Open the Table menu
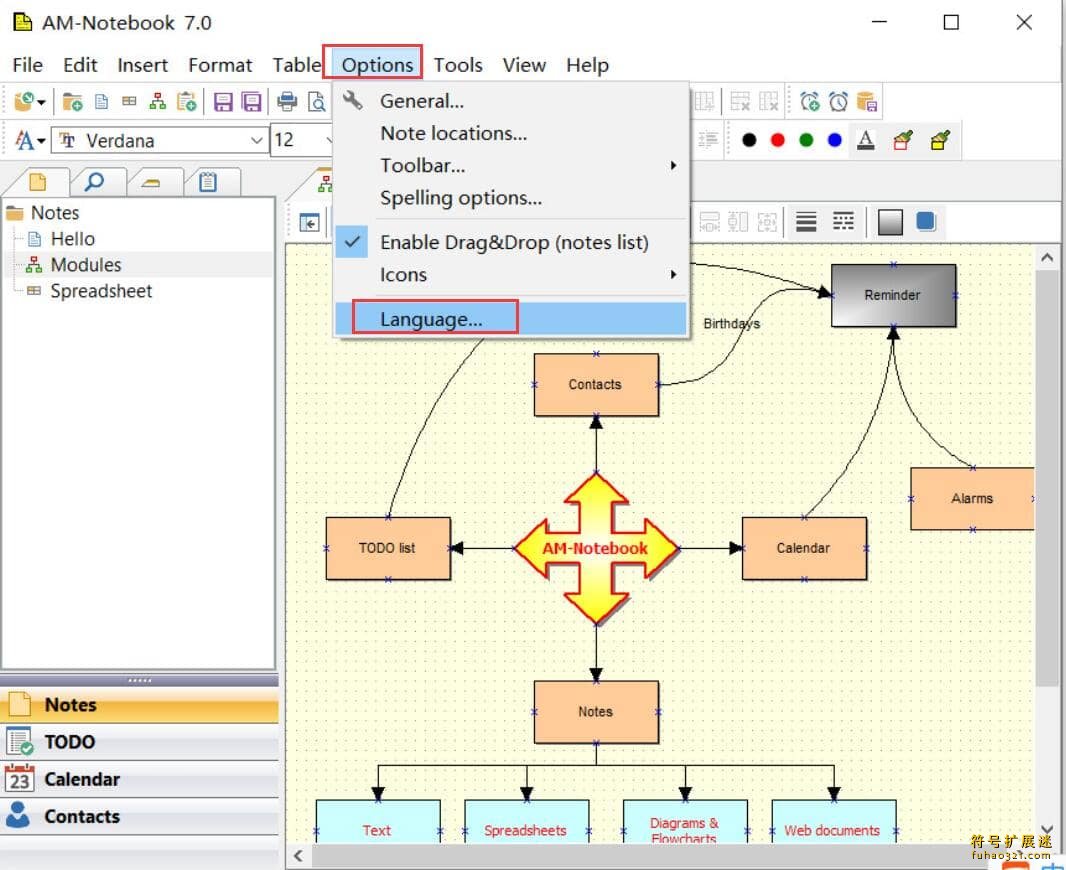This screenshot has height=870, width=1066. click(297, 65)
